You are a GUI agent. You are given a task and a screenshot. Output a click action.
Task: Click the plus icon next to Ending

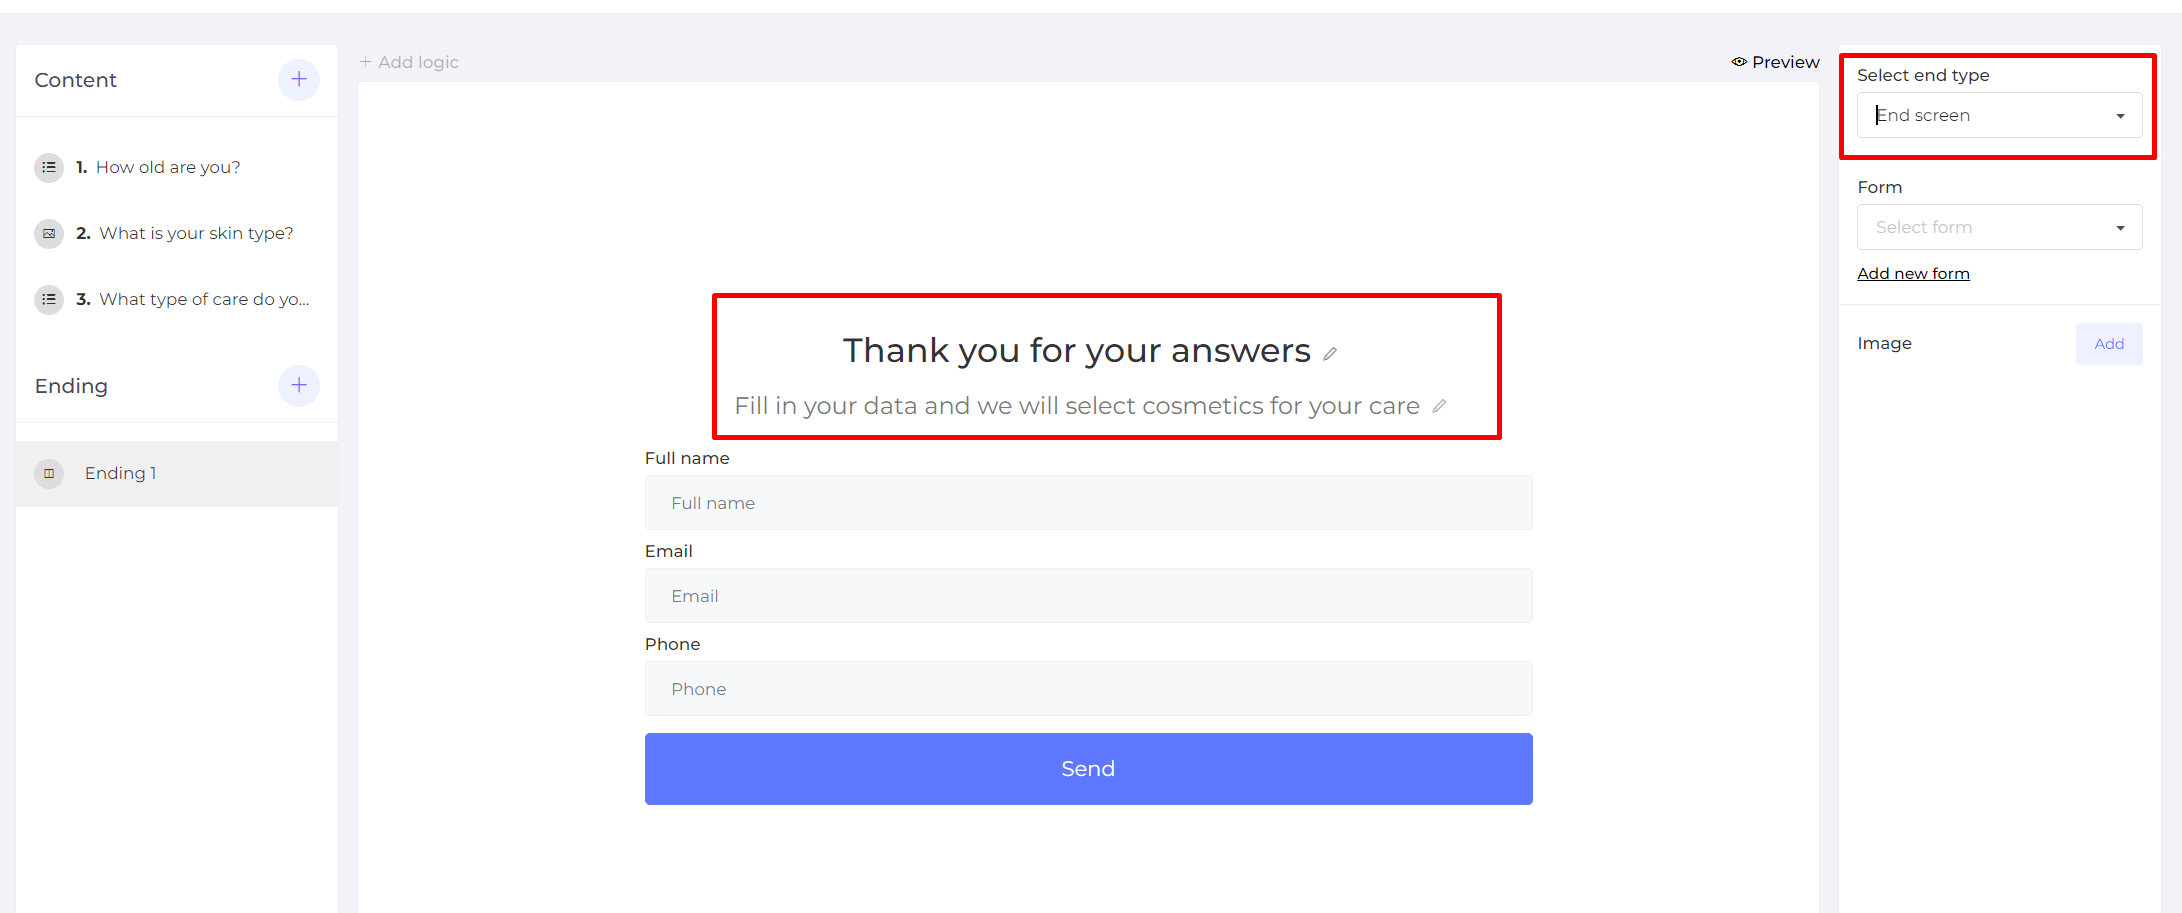coord(298,386)
